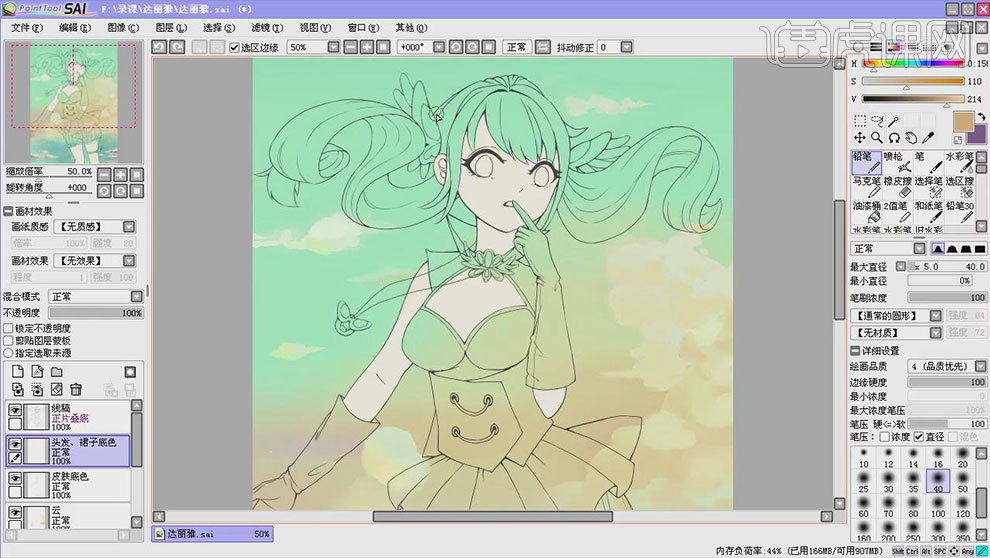The width and height of the screenshot is (990, 558).
Task: Hide the 云 layer eye icon
Action: click(15, 513)
